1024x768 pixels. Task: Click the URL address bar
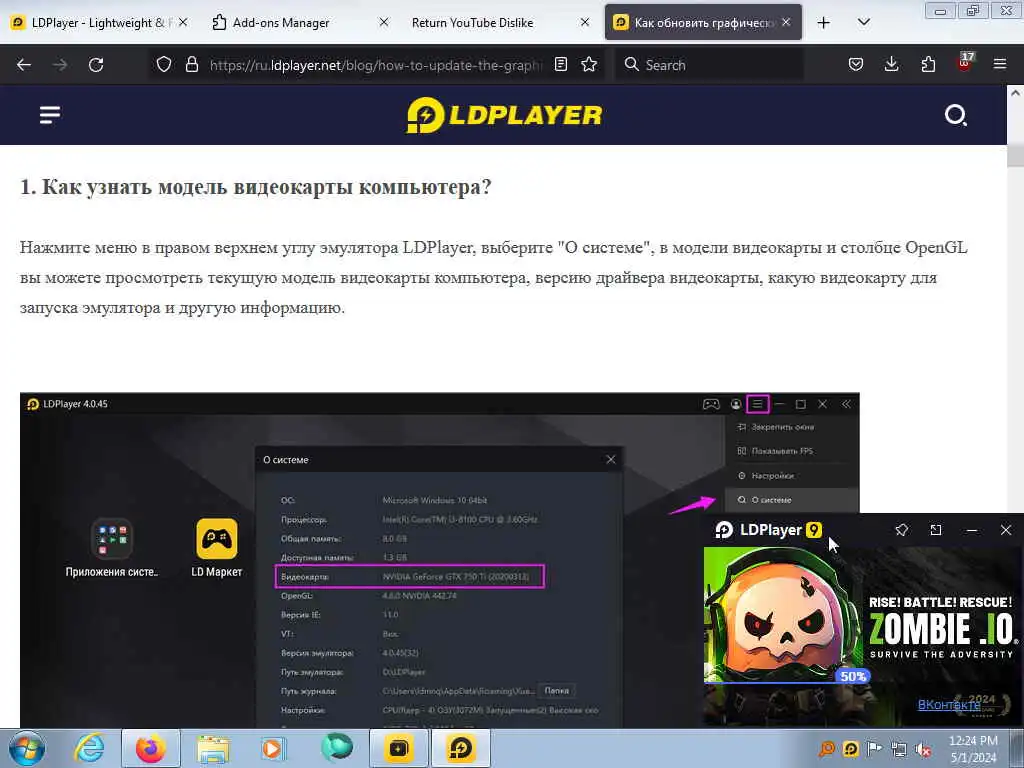pyautogui.click(x=376, y=65)
